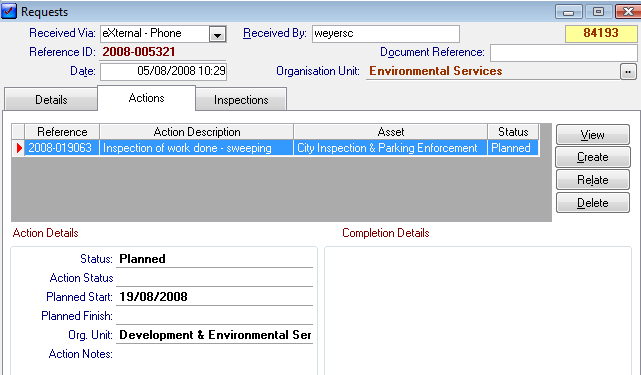
Task: Click the empty Planned Finish field
Action: point(214,316)
